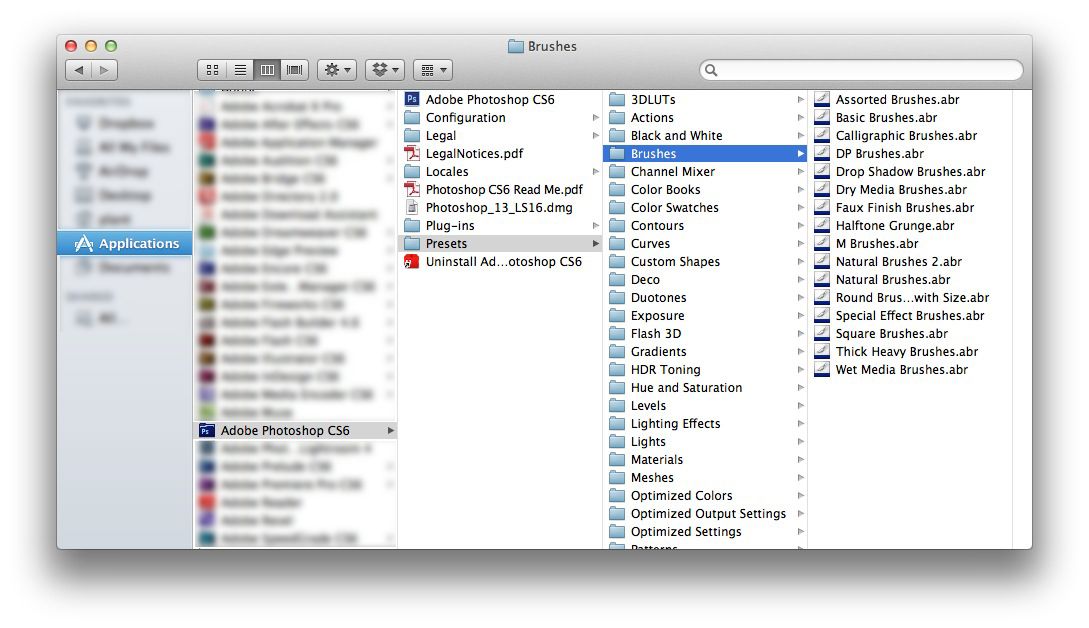Select the Wet Media Brushes.abr icon

[822, 370]
